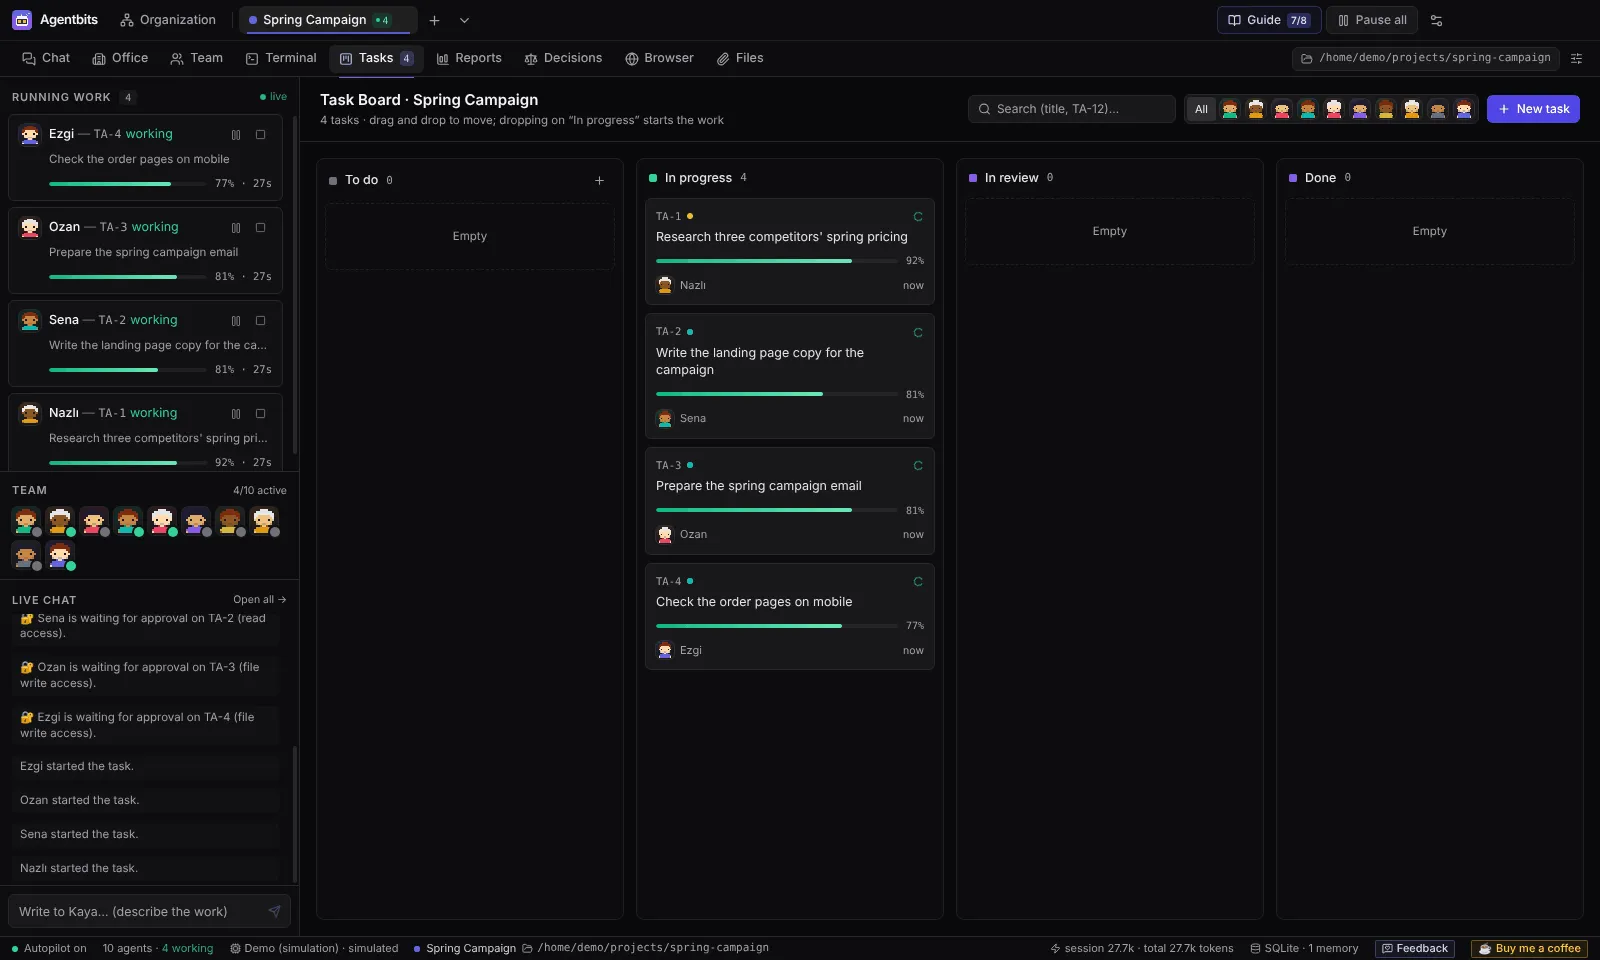Open all live chat messages
This screenshot has width=1600, height=960.
click(260, 600)
